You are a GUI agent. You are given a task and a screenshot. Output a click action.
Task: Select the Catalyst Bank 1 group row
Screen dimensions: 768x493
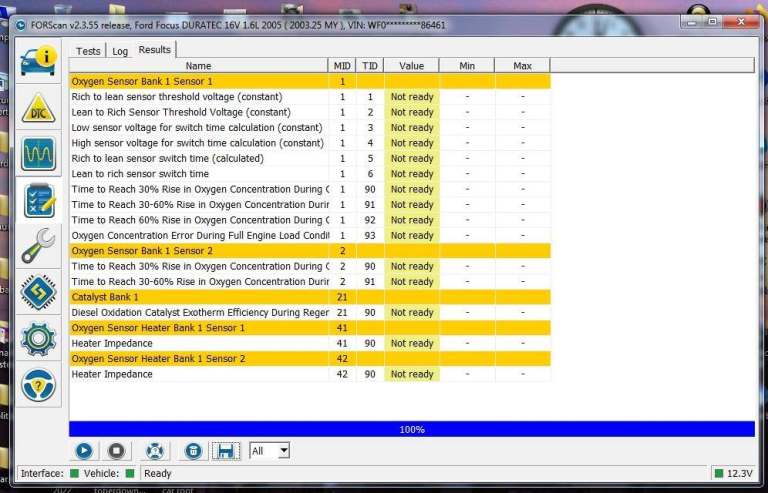tap(310, 297)
